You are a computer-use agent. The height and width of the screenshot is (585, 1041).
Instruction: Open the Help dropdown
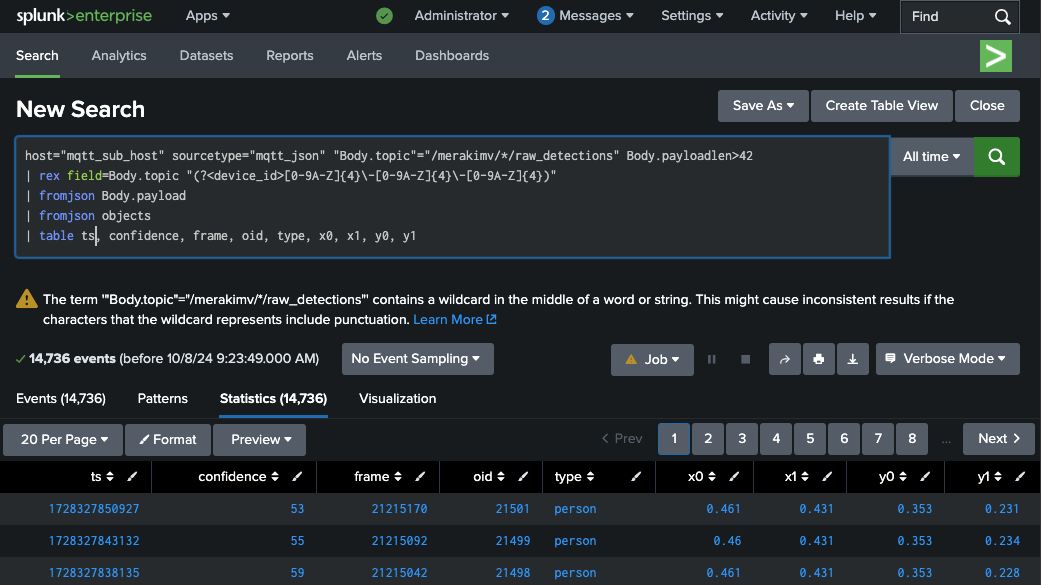[856, 16]
